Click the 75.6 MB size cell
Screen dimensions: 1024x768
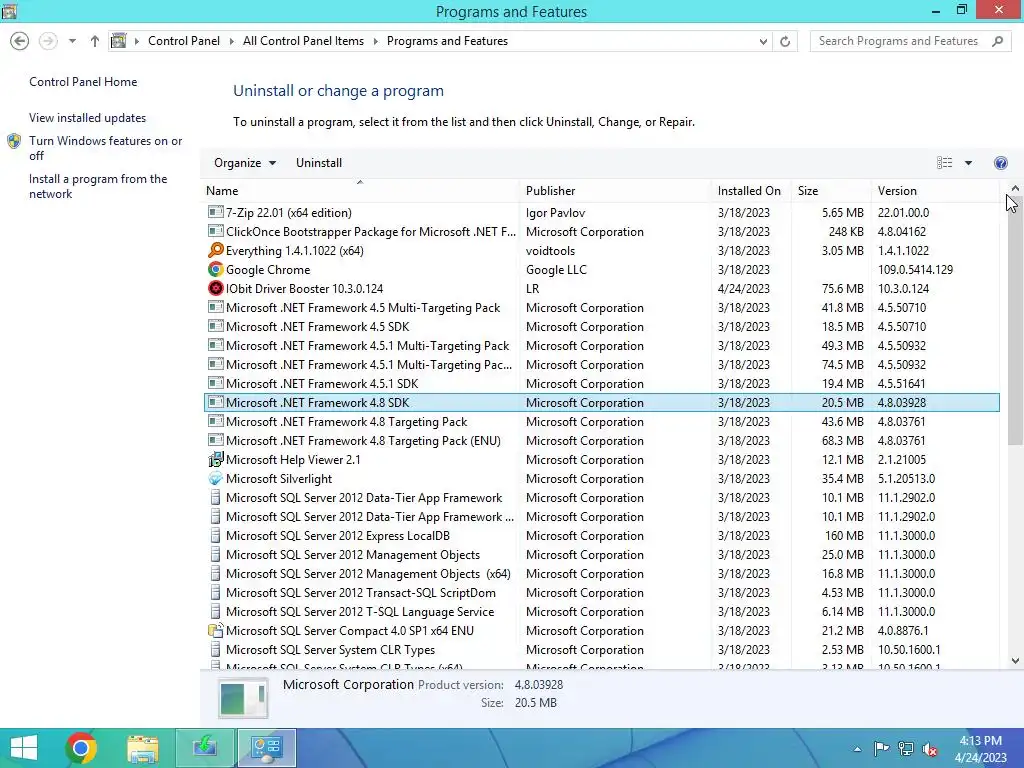click(842, 288)
